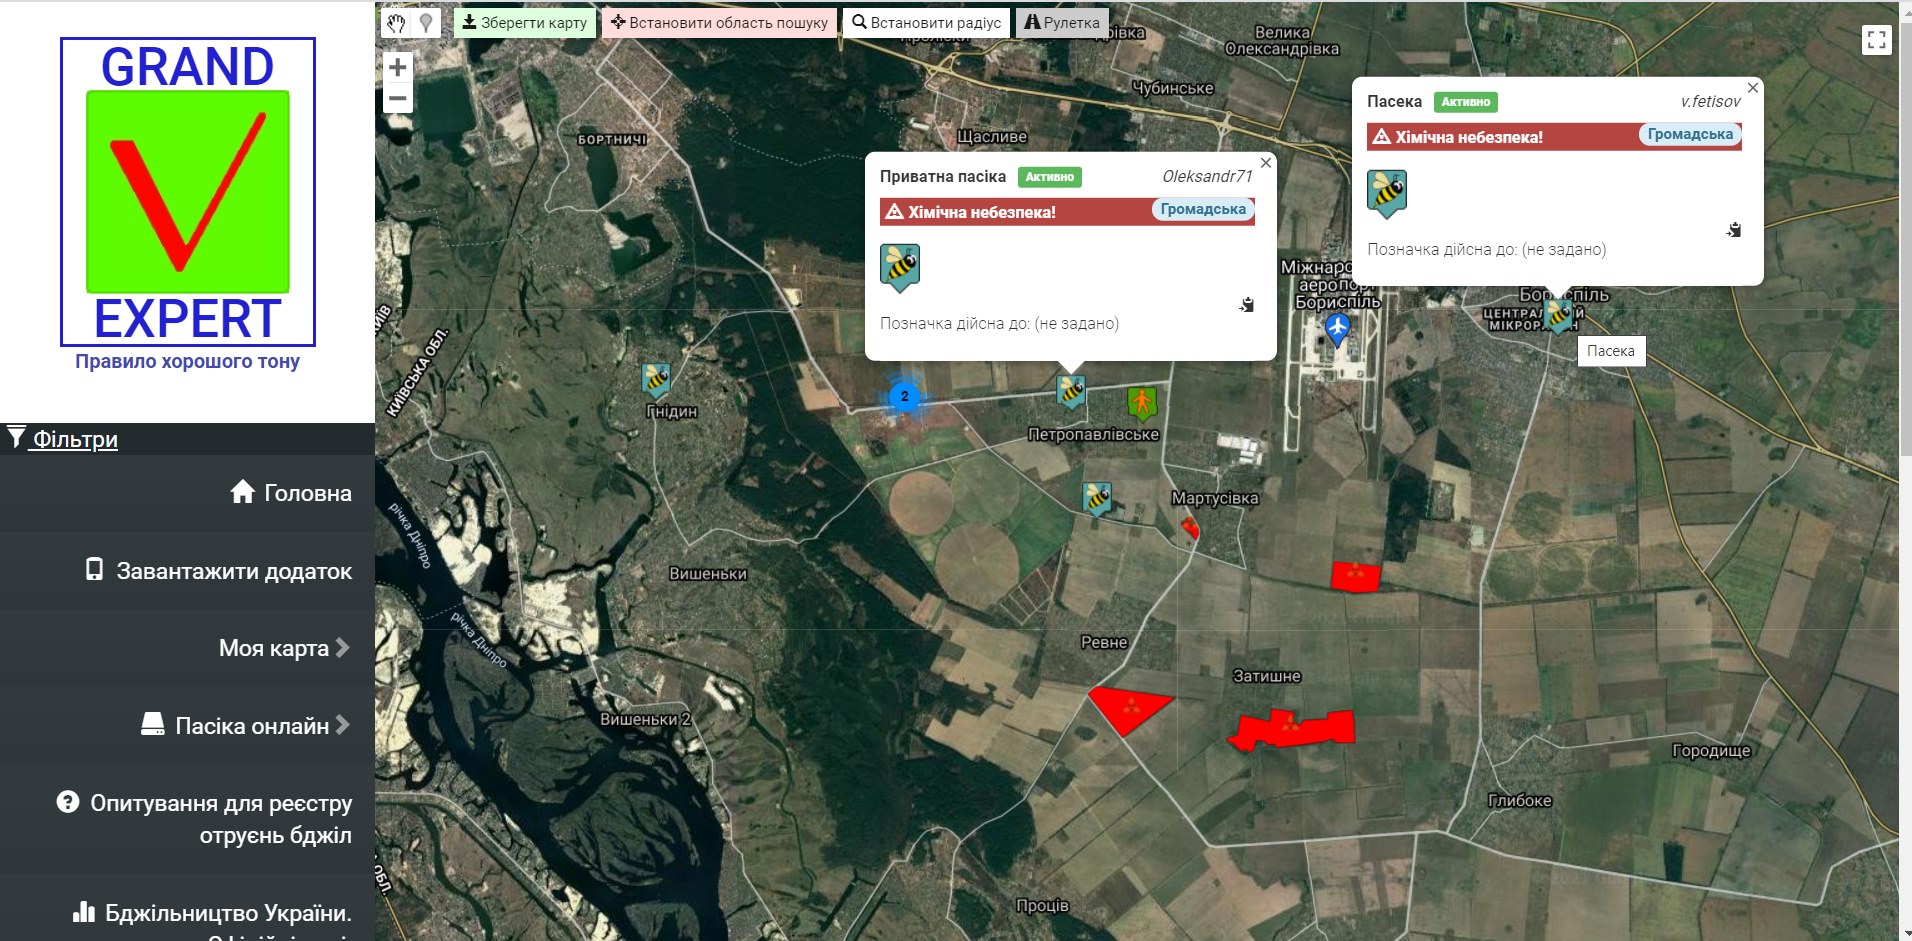Click the Встановити радіус button
Viewport: 1912px width, 941px height.
[926, 23]
